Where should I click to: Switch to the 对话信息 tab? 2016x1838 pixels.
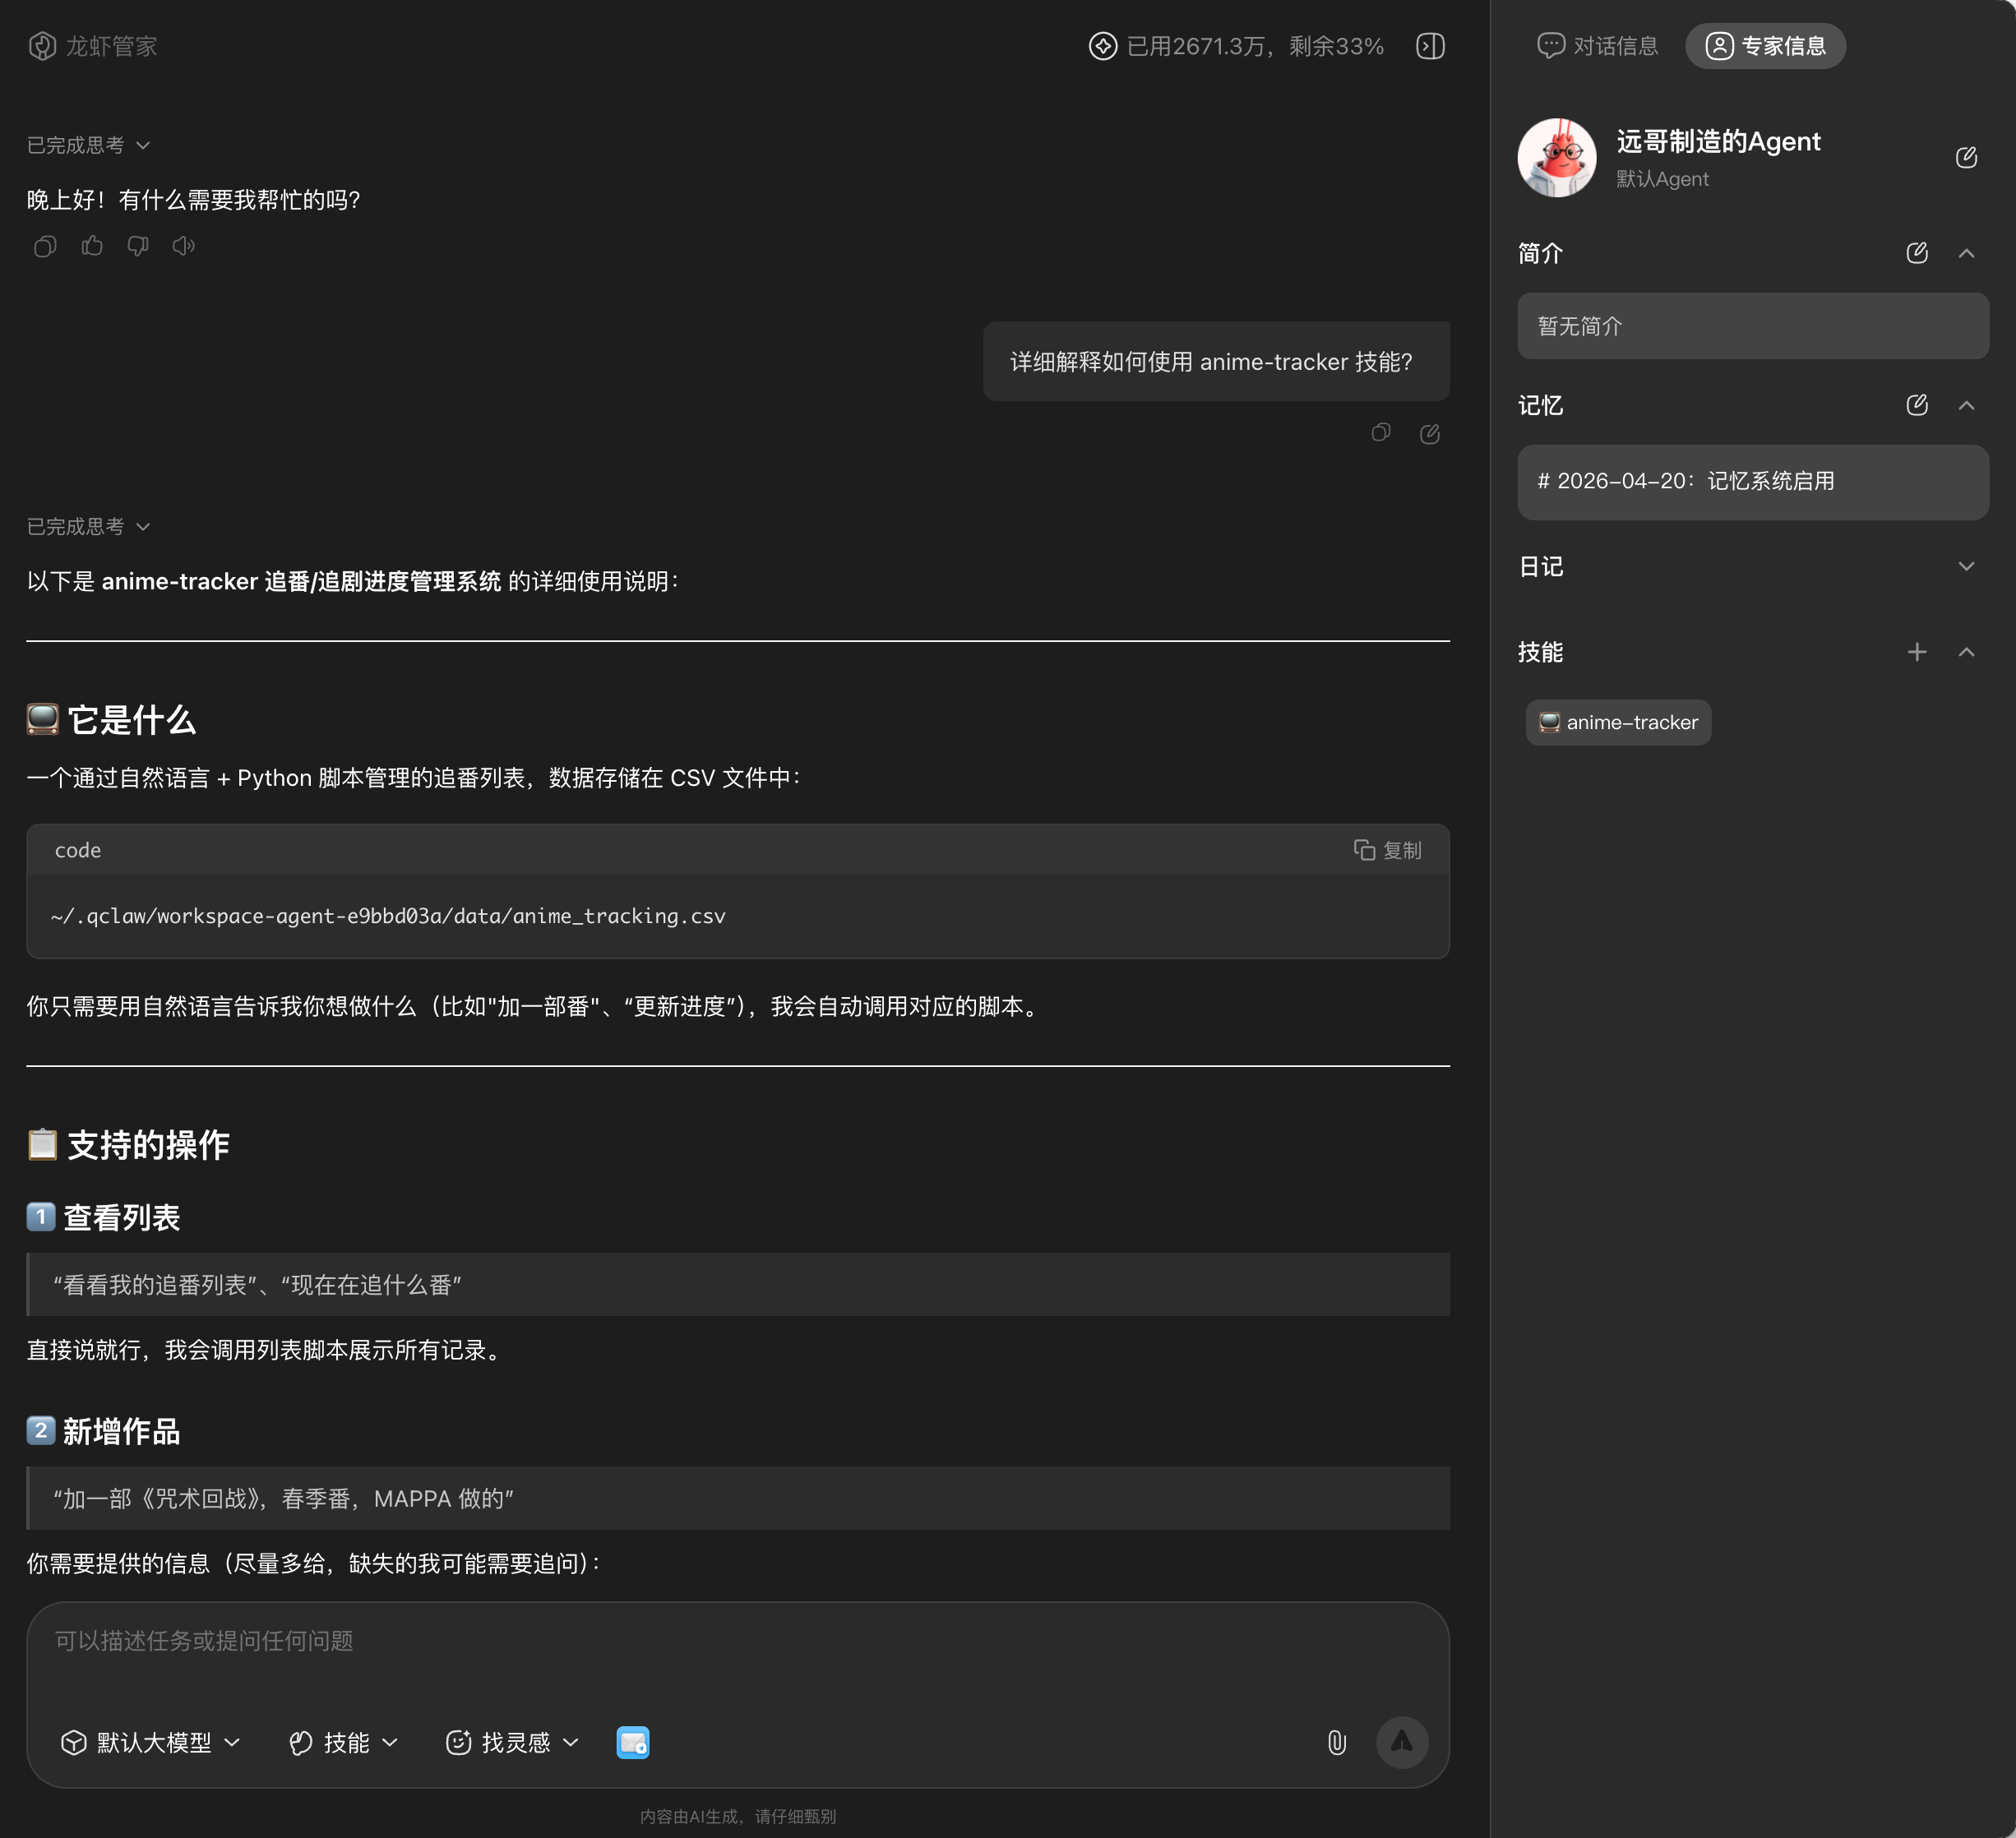click(1597, 46)
